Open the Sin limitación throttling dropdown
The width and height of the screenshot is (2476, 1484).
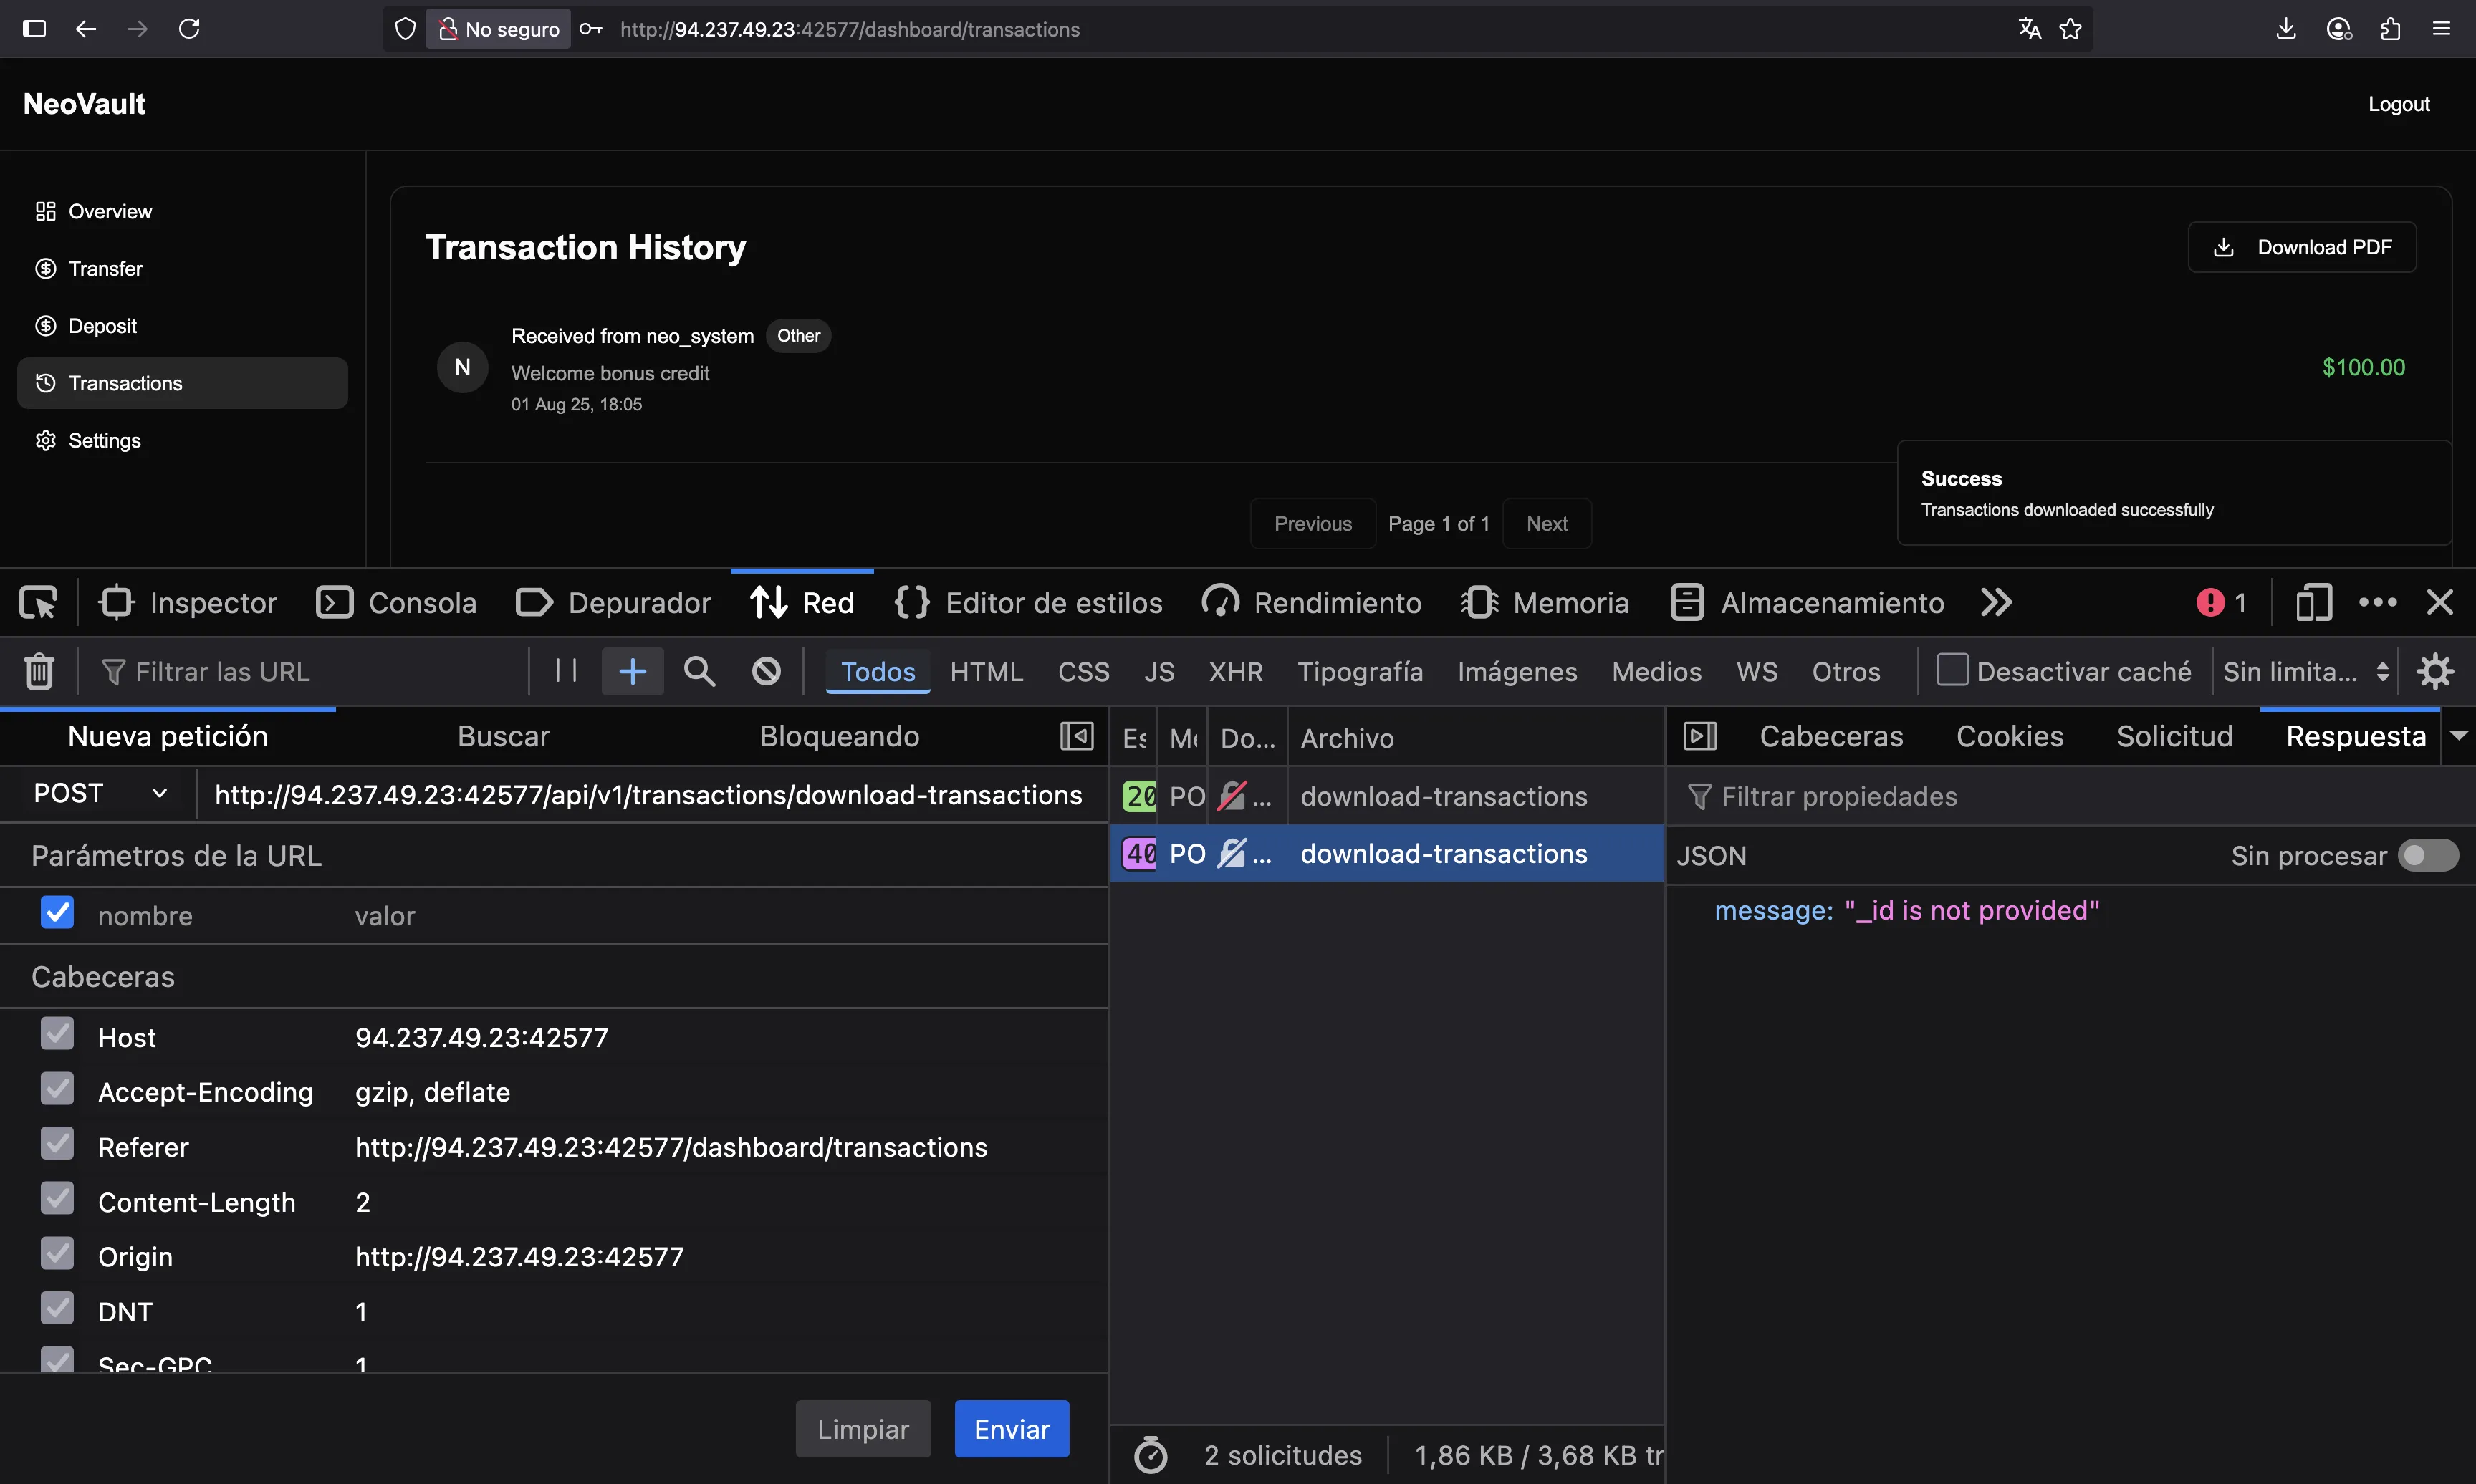(2305, 671)
